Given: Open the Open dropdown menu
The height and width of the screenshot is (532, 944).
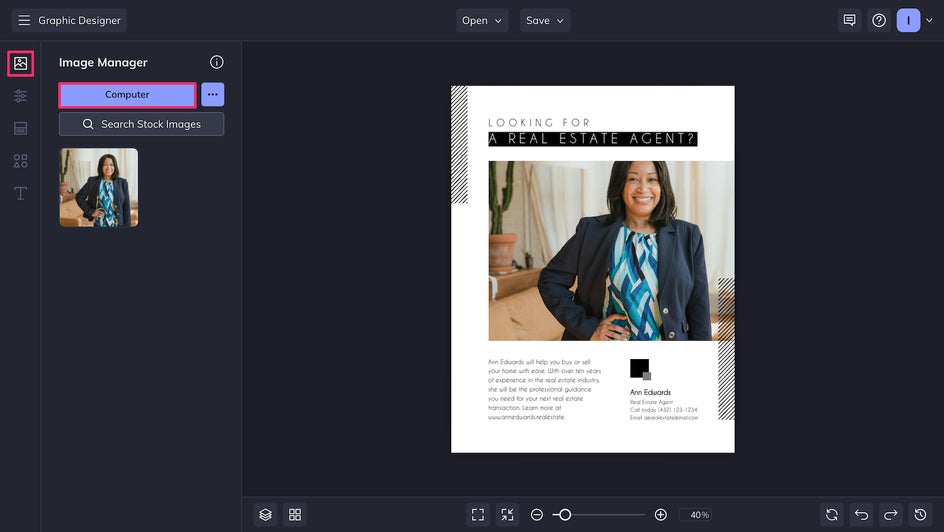Looking at the screenshot, I should point(482,20).
